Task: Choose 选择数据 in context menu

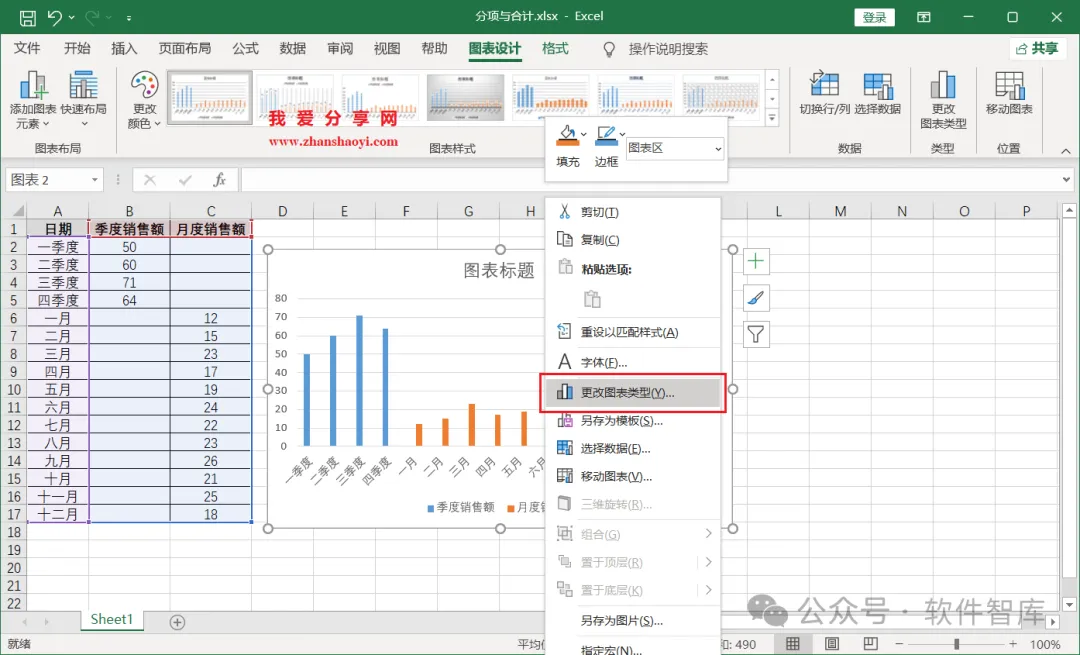Action: click(x=632, y=448)
